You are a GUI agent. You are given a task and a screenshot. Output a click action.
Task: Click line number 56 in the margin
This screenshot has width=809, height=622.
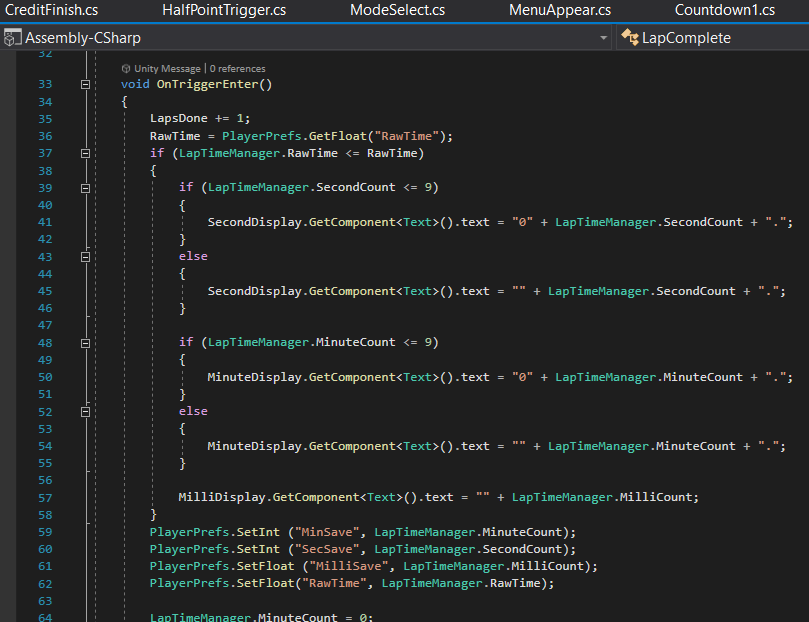coord(45,480)
